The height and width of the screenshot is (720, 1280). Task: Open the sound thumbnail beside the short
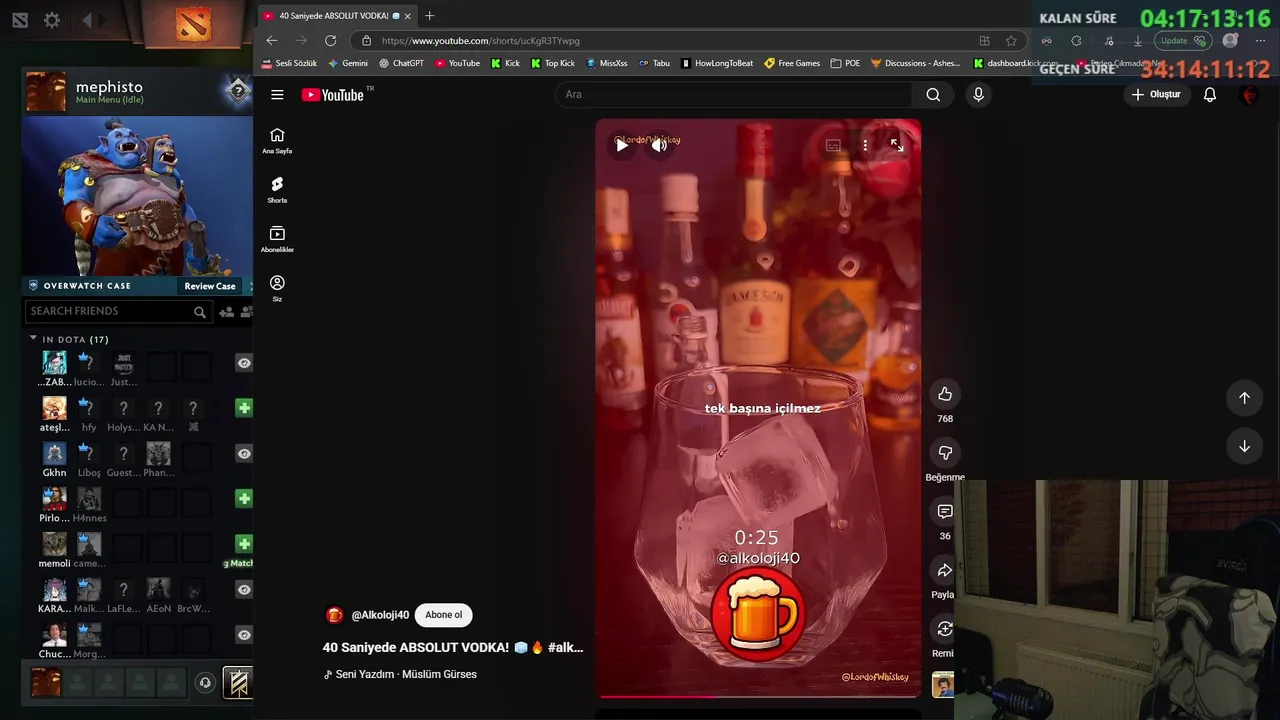pos(943,685)
